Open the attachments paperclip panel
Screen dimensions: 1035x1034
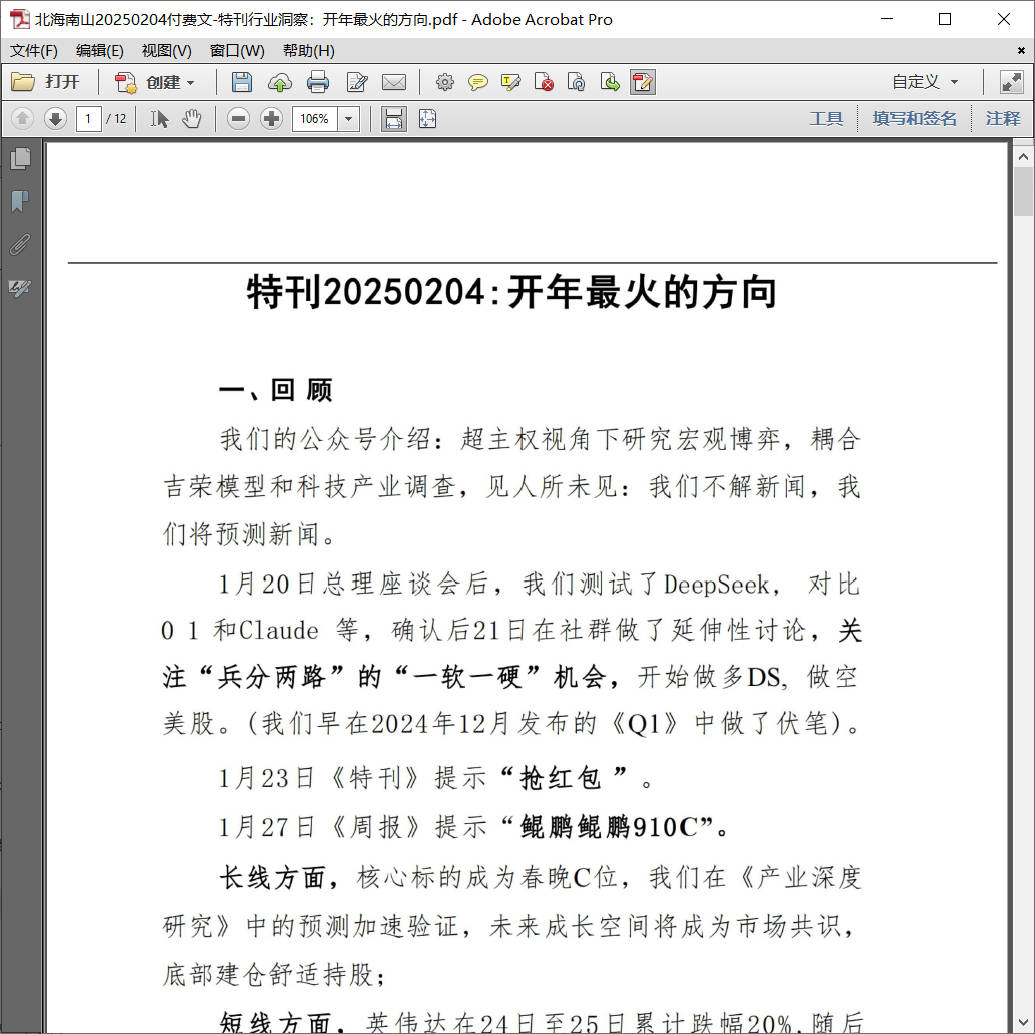20,244
